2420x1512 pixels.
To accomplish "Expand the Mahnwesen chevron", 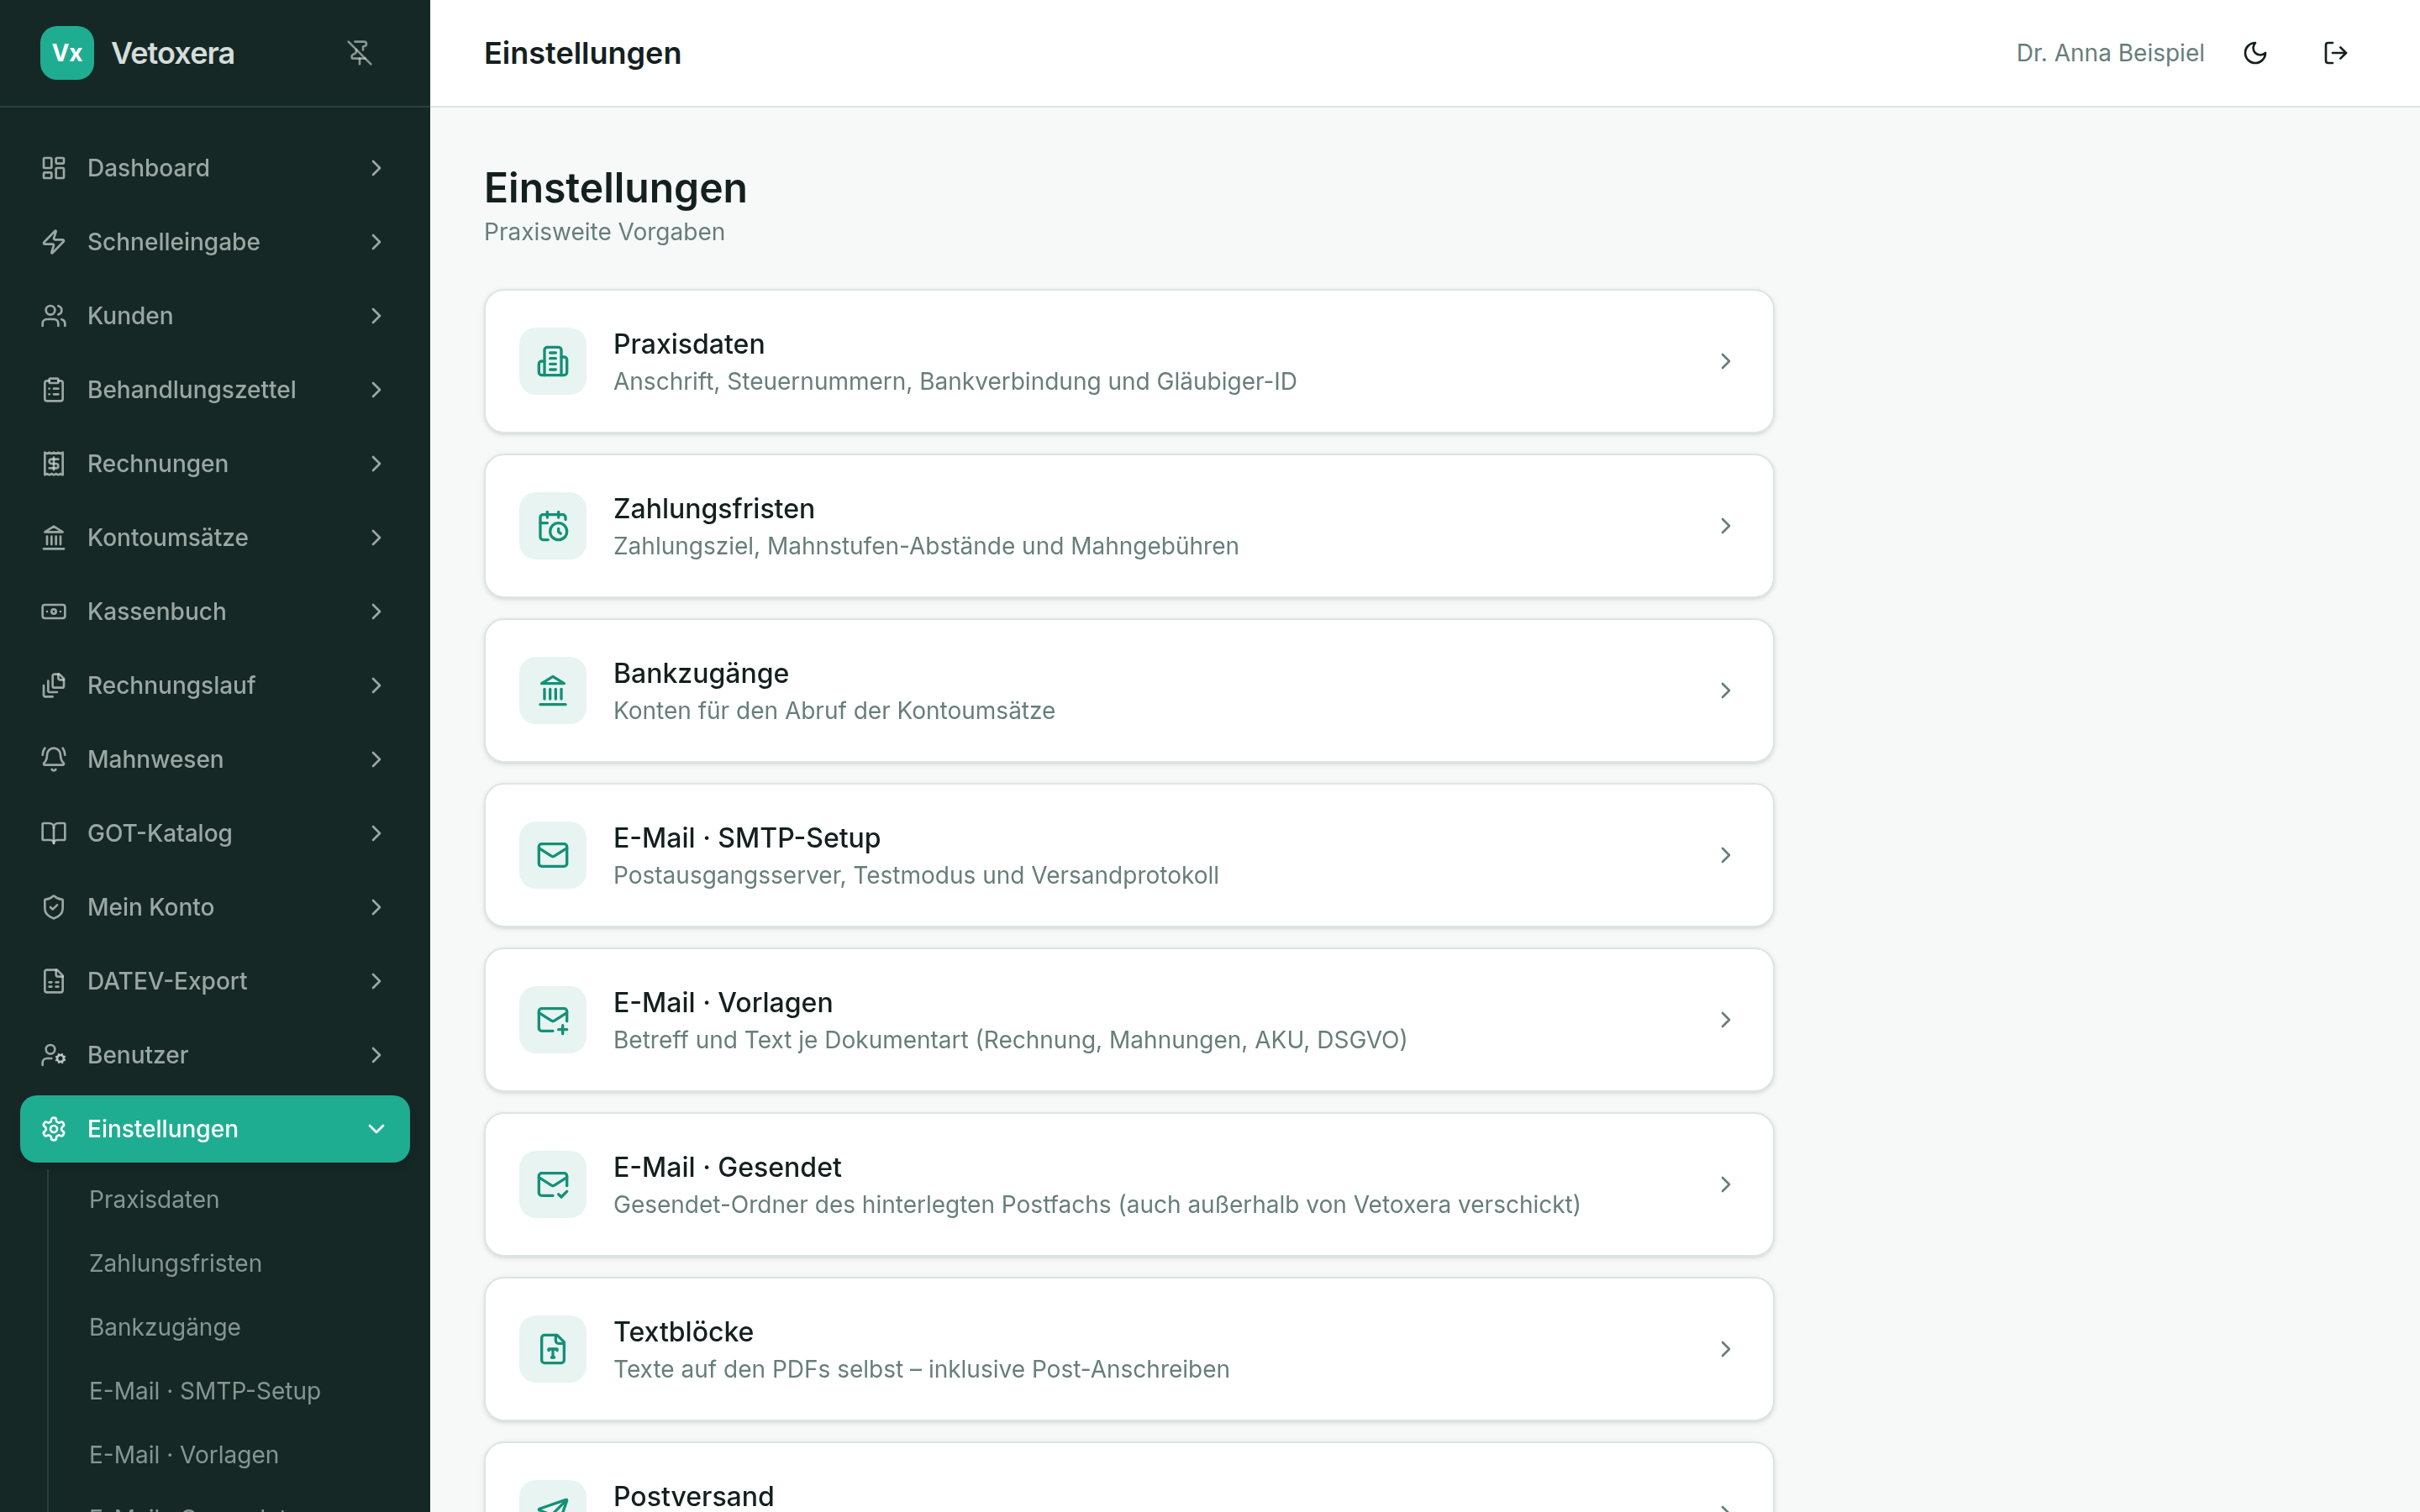I will [x=376, y=760].
